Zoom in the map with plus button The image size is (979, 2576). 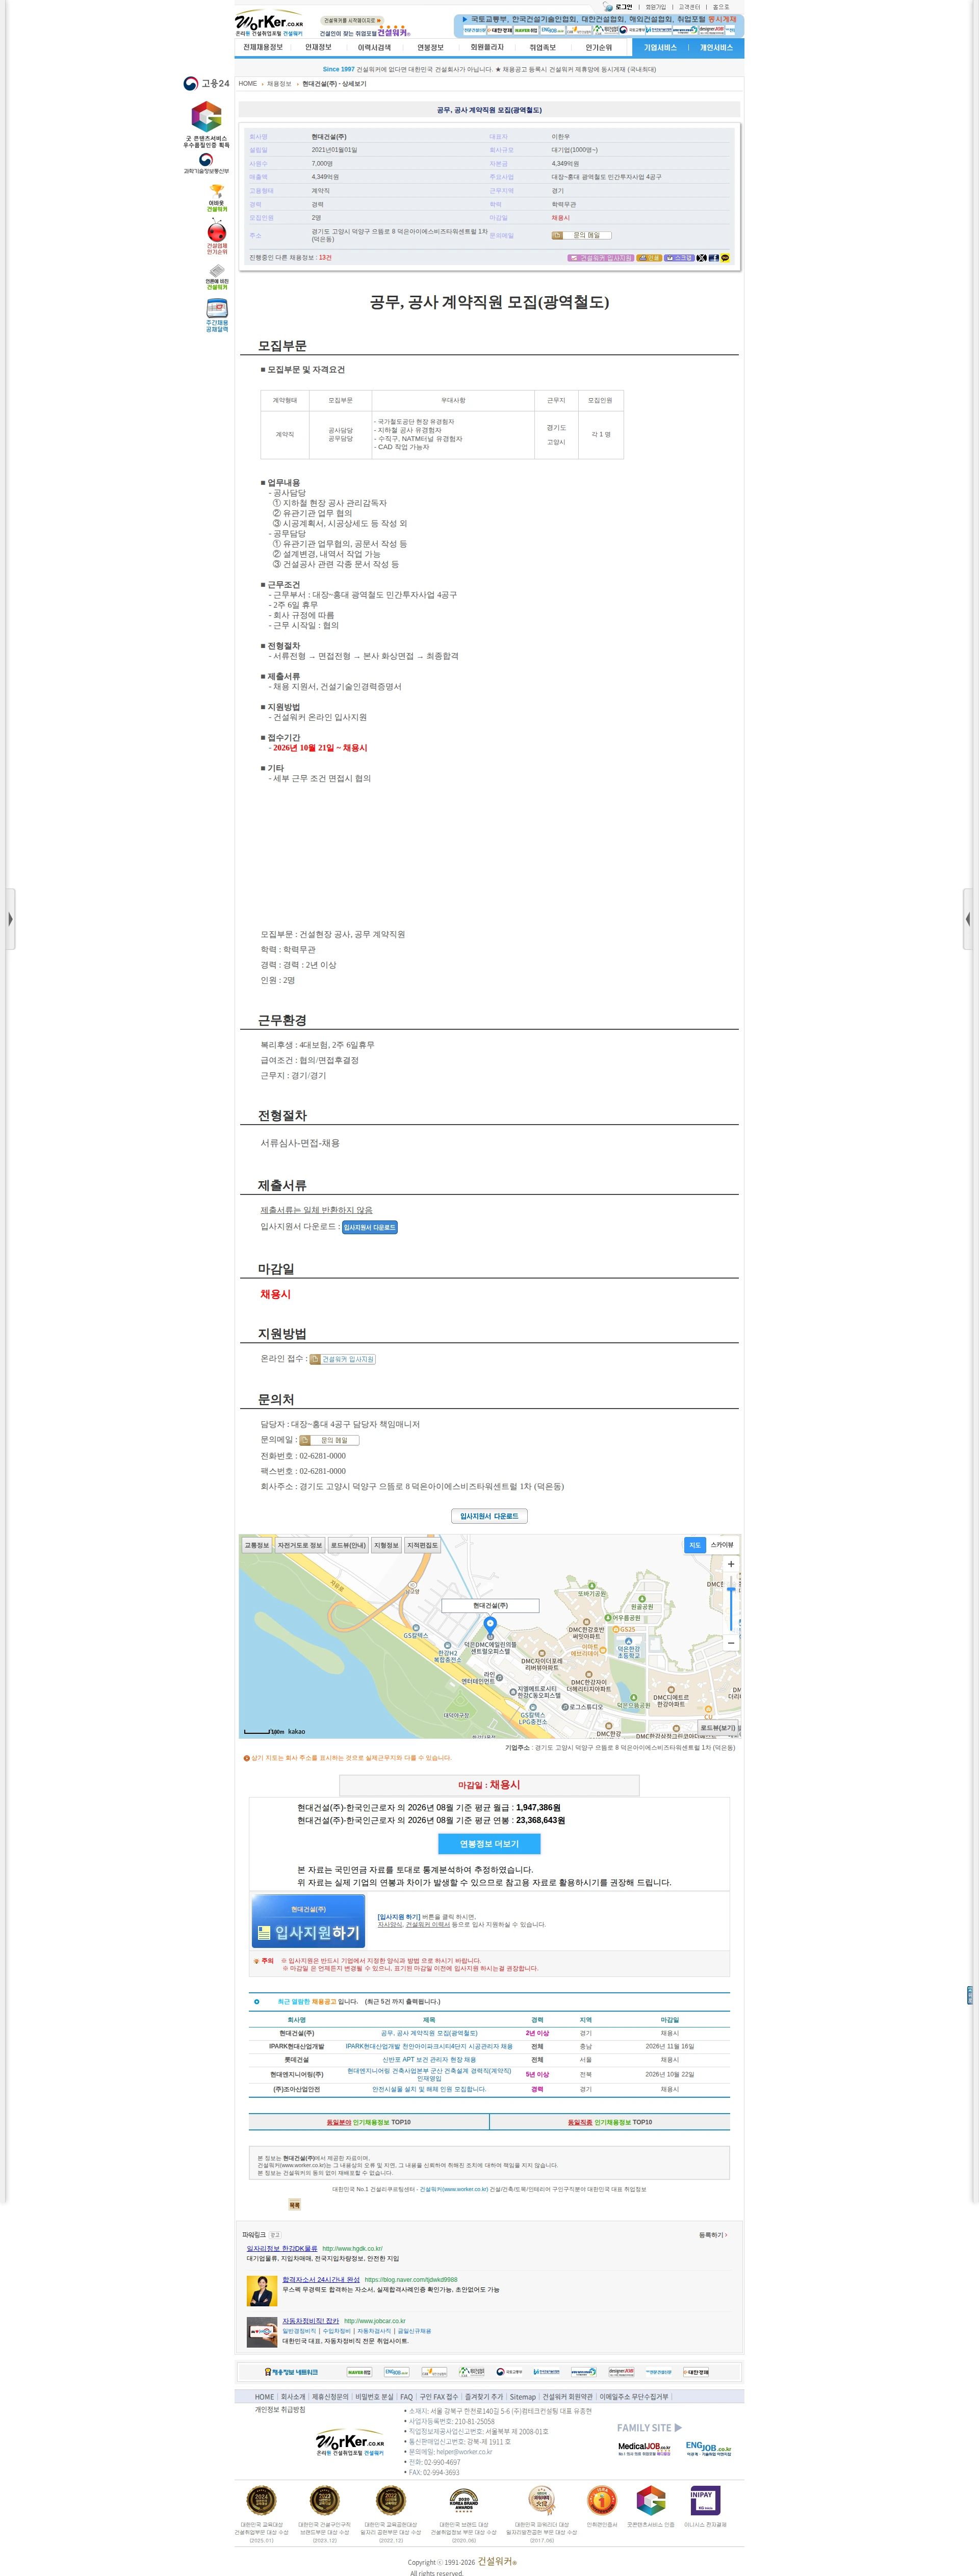[x=731, y=1564]
